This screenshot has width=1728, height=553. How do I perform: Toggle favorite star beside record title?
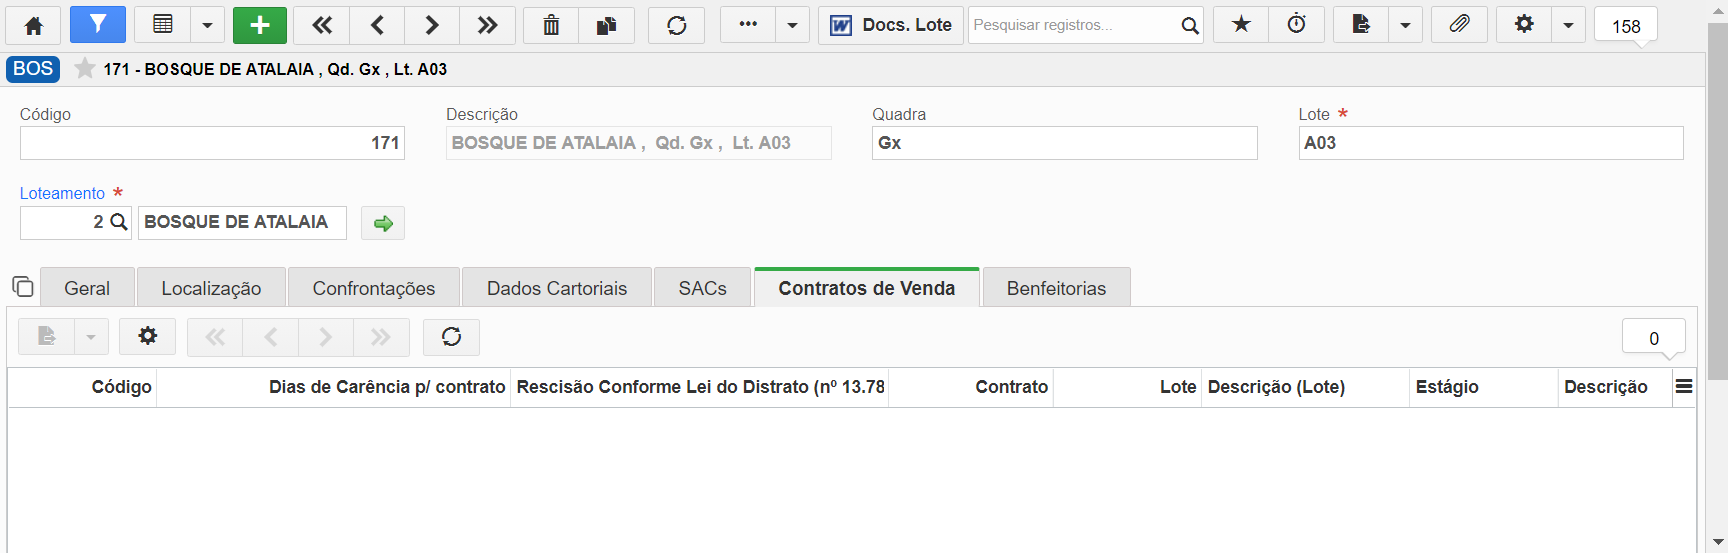85,69
